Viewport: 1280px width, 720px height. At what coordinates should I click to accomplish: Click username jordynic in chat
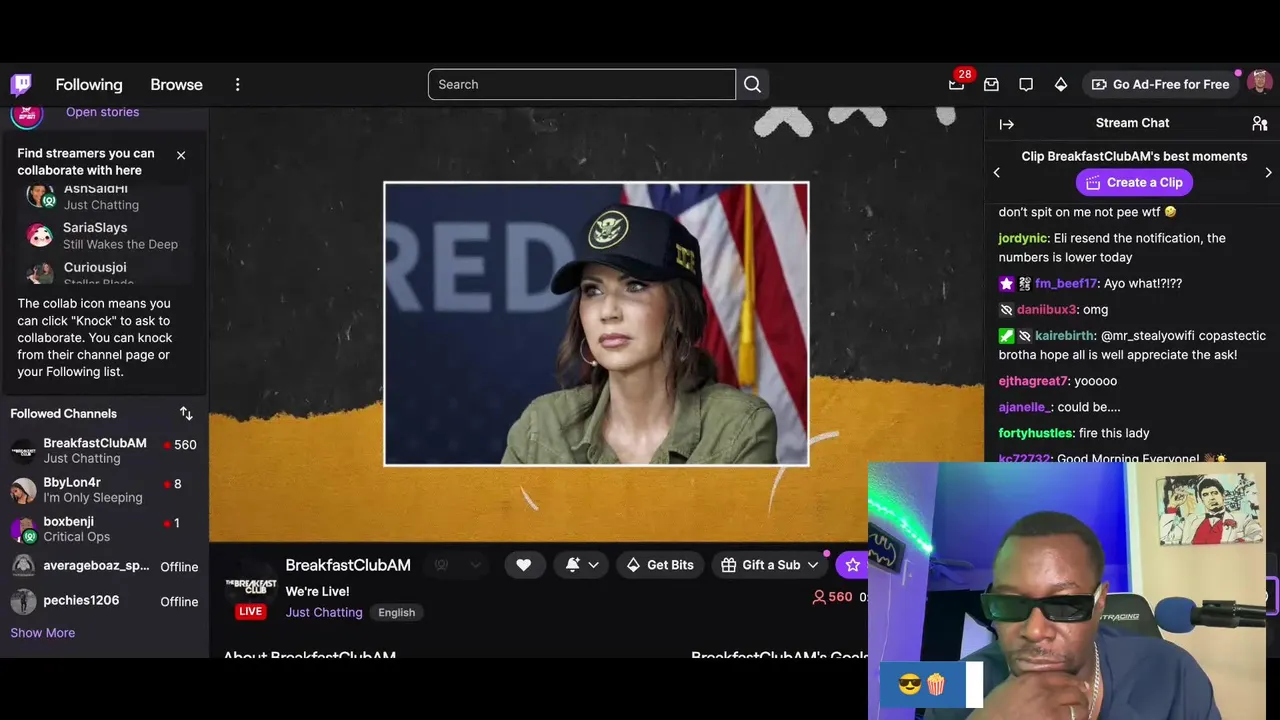[x=1023, y=238]
